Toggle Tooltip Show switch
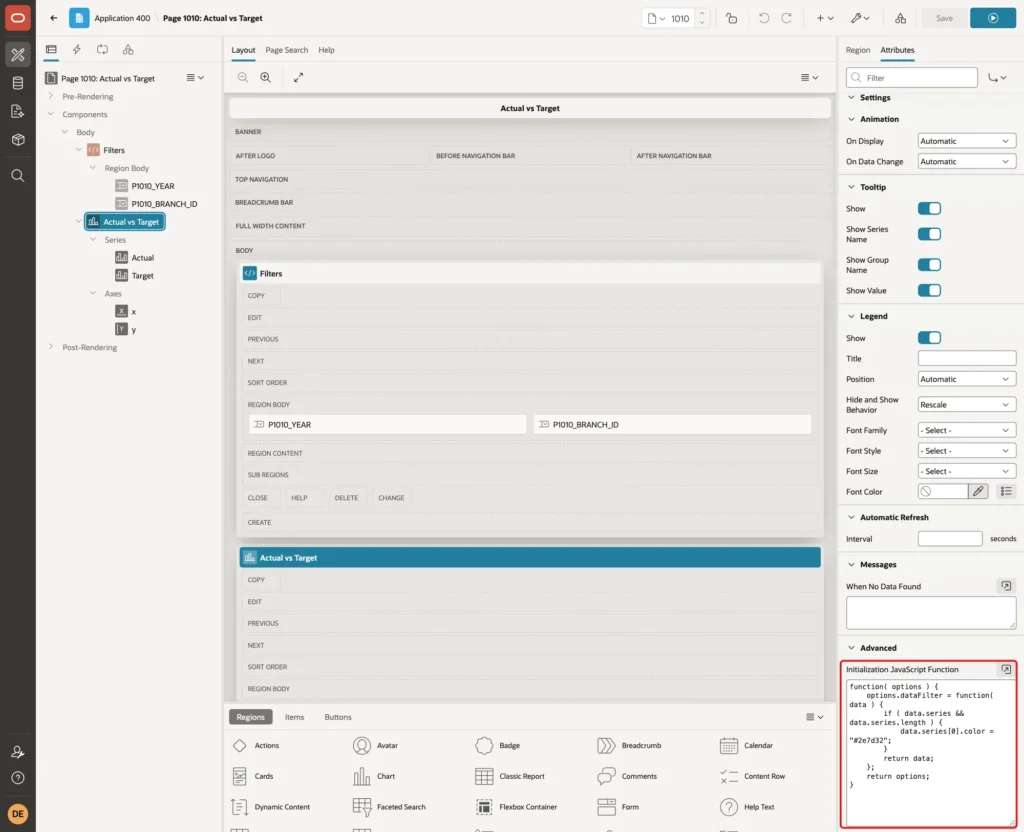The height and width of the screenshot is (832, 1024). 929,208
